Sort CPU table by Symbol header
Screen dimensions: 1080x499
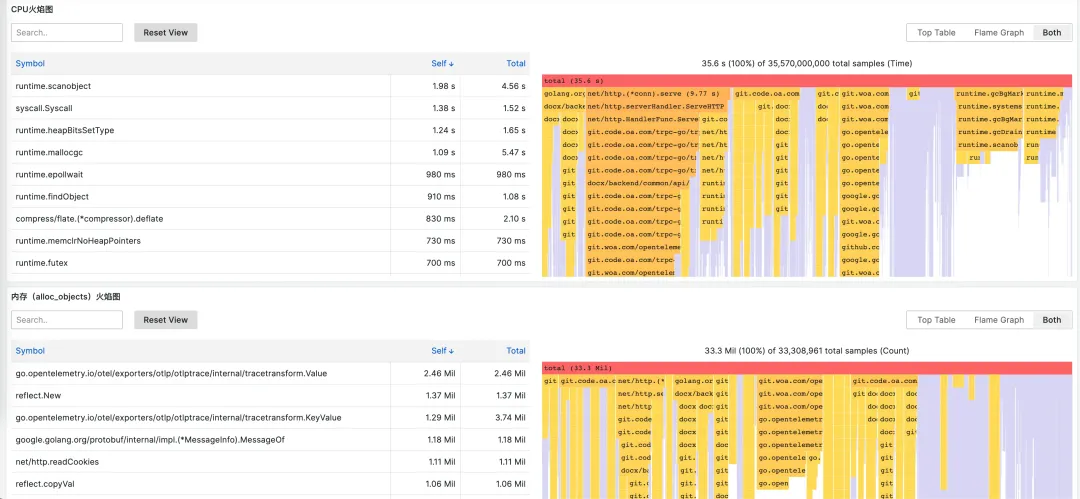pos(30,63)
